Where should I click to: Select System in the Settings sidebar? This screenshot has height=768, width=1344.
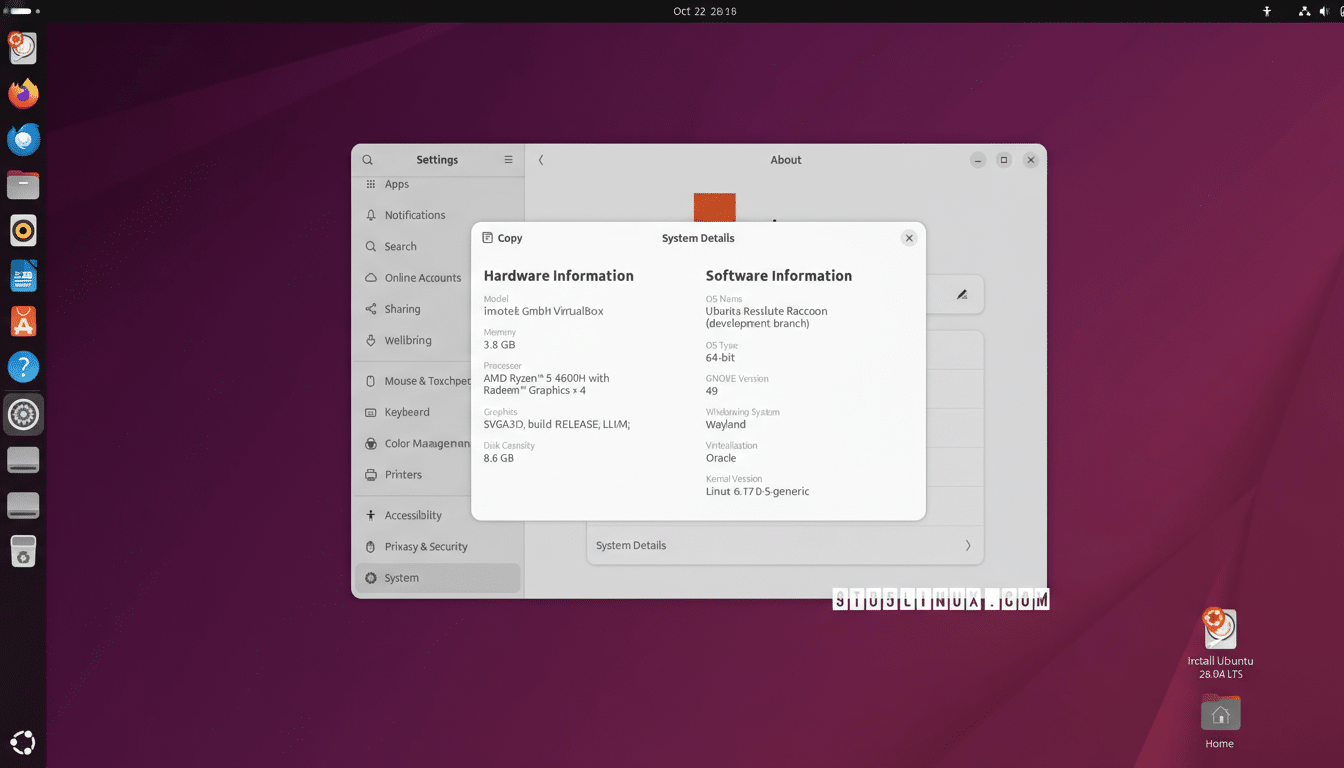[400, 577]
